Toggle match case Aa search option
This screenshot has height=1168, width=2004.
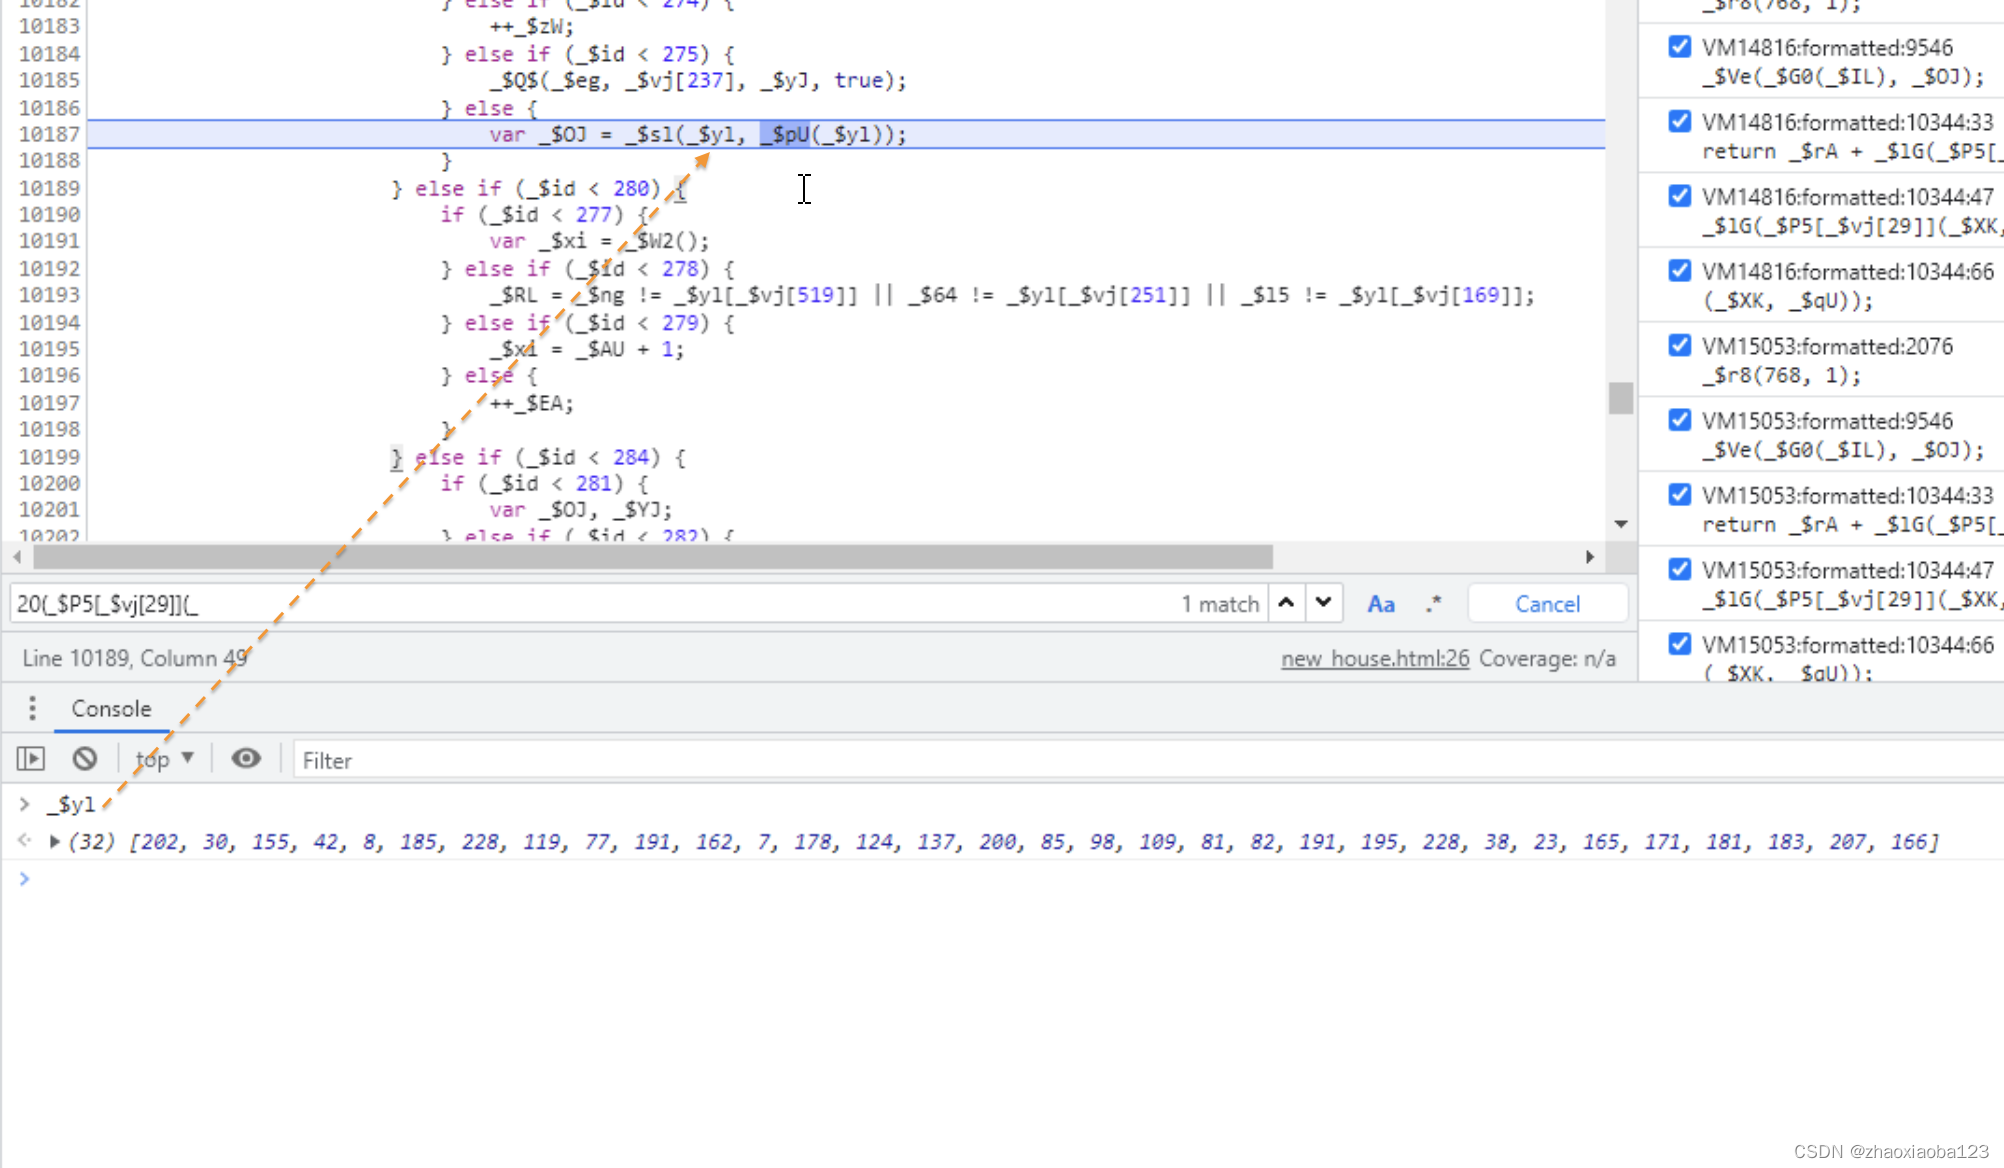1380,604
